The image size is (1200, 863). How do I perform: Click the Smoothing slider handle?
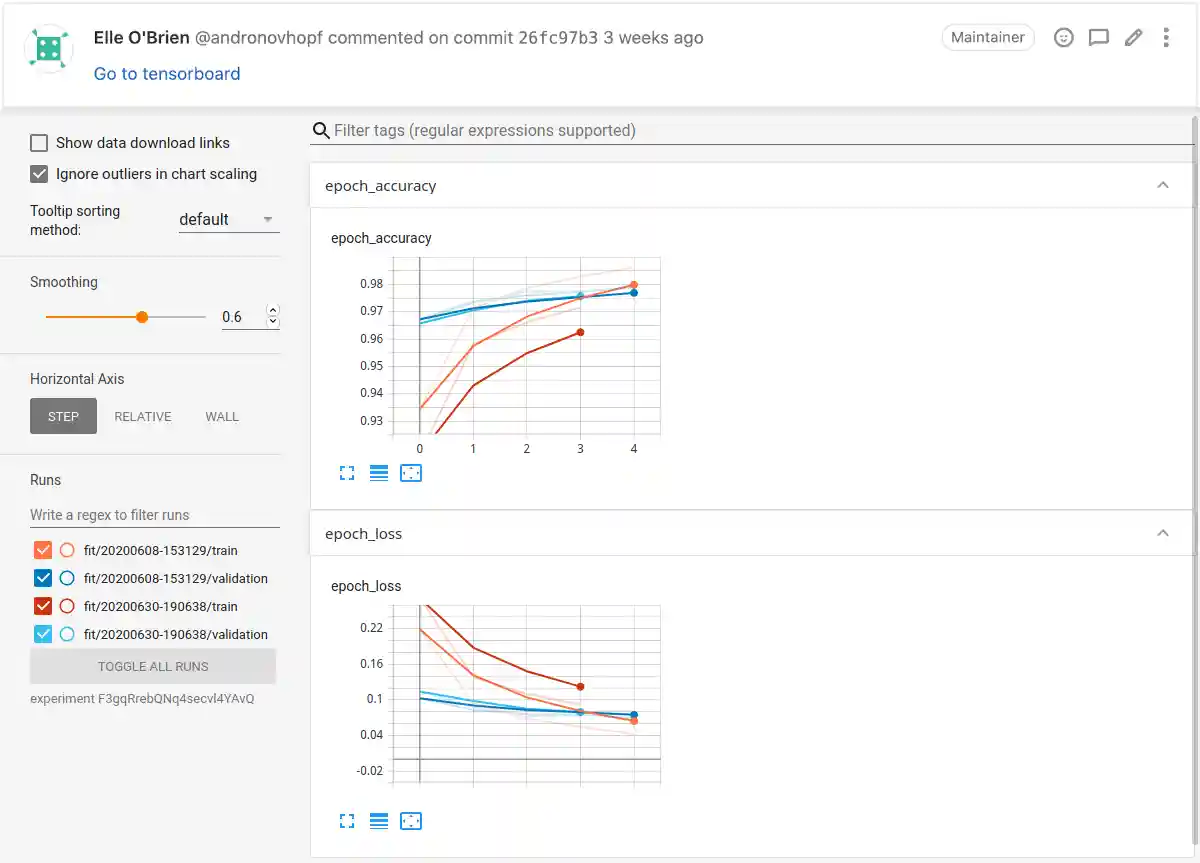click(141, 316)
